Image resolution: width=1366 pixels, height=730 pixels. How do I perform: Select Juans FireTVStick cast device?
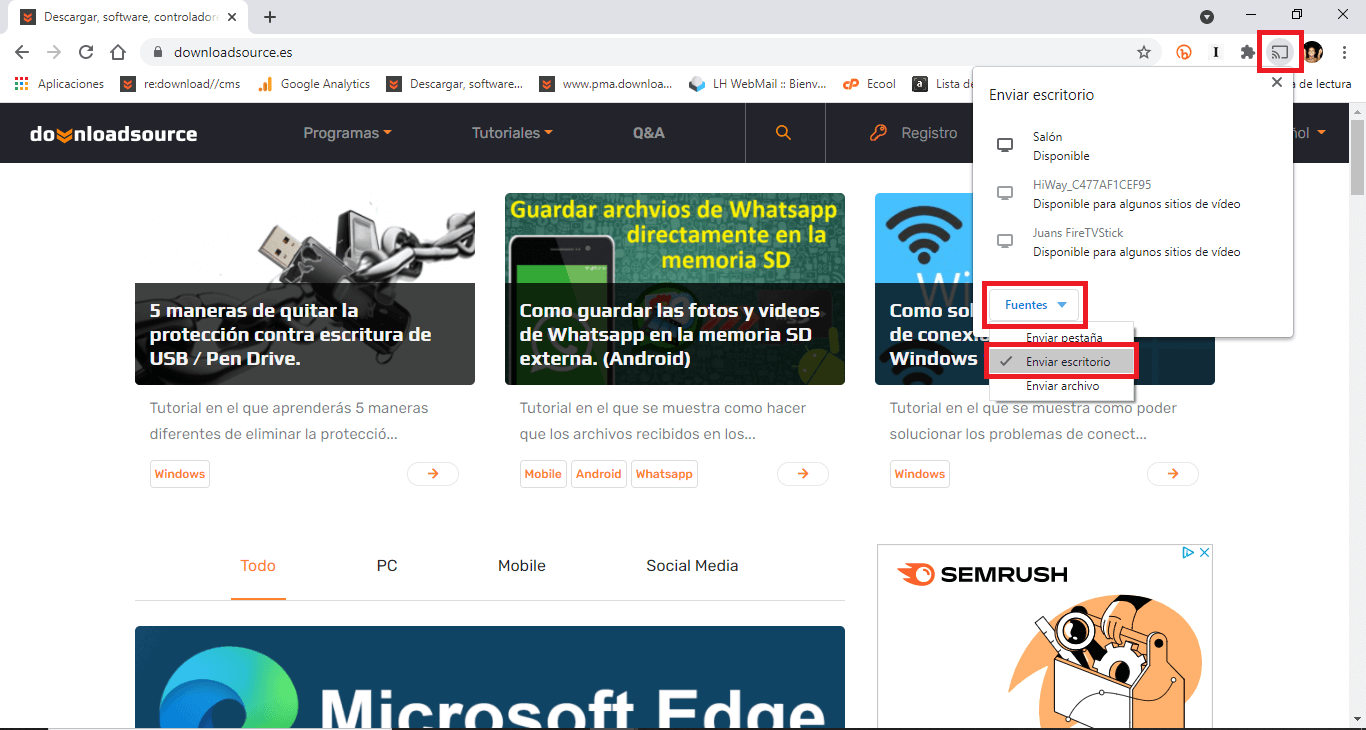(1132, 242)
